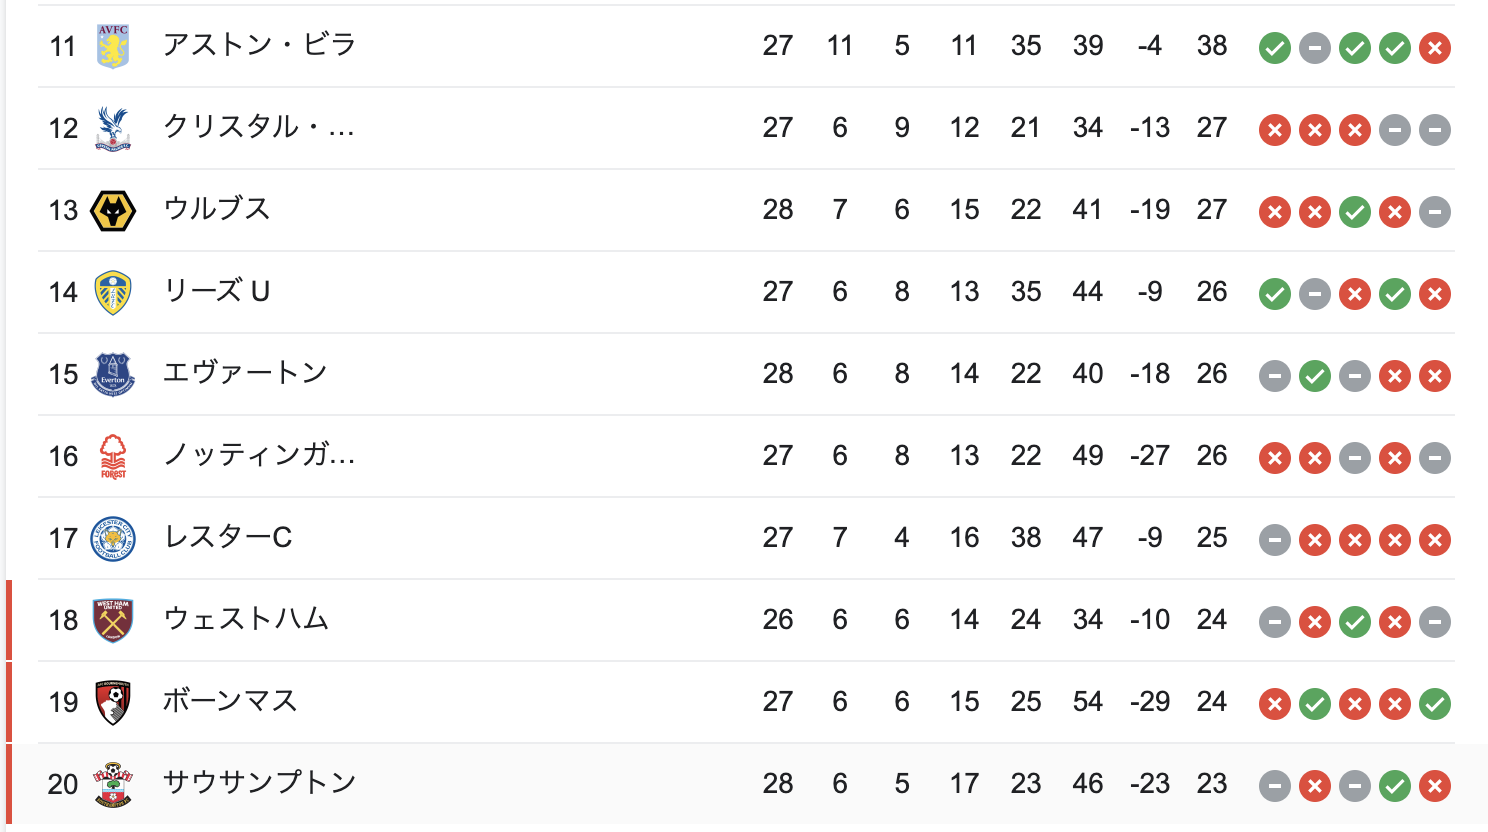1488x832 pixels.
Task: Click the West Ham hammers crest
Action: coord(113,620)
